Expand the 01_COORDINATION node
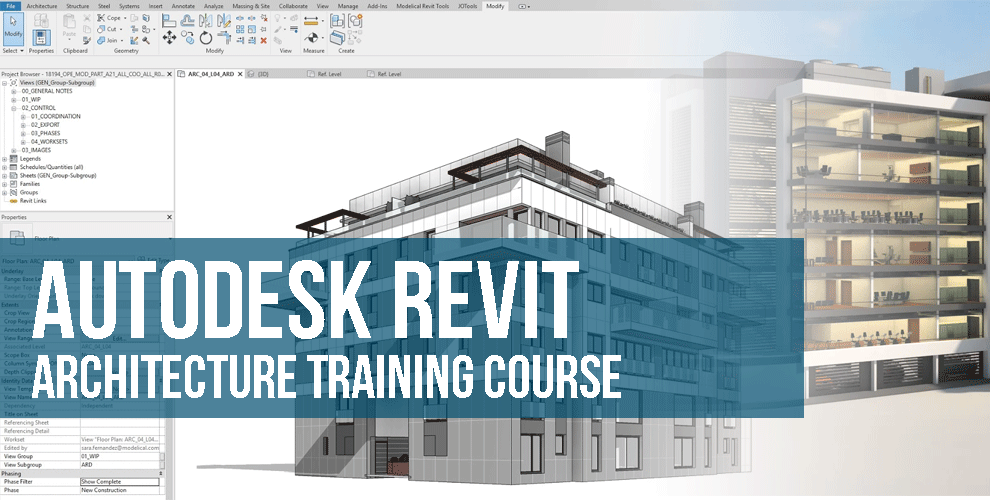The image size is (990, 500). pos(23,116)
